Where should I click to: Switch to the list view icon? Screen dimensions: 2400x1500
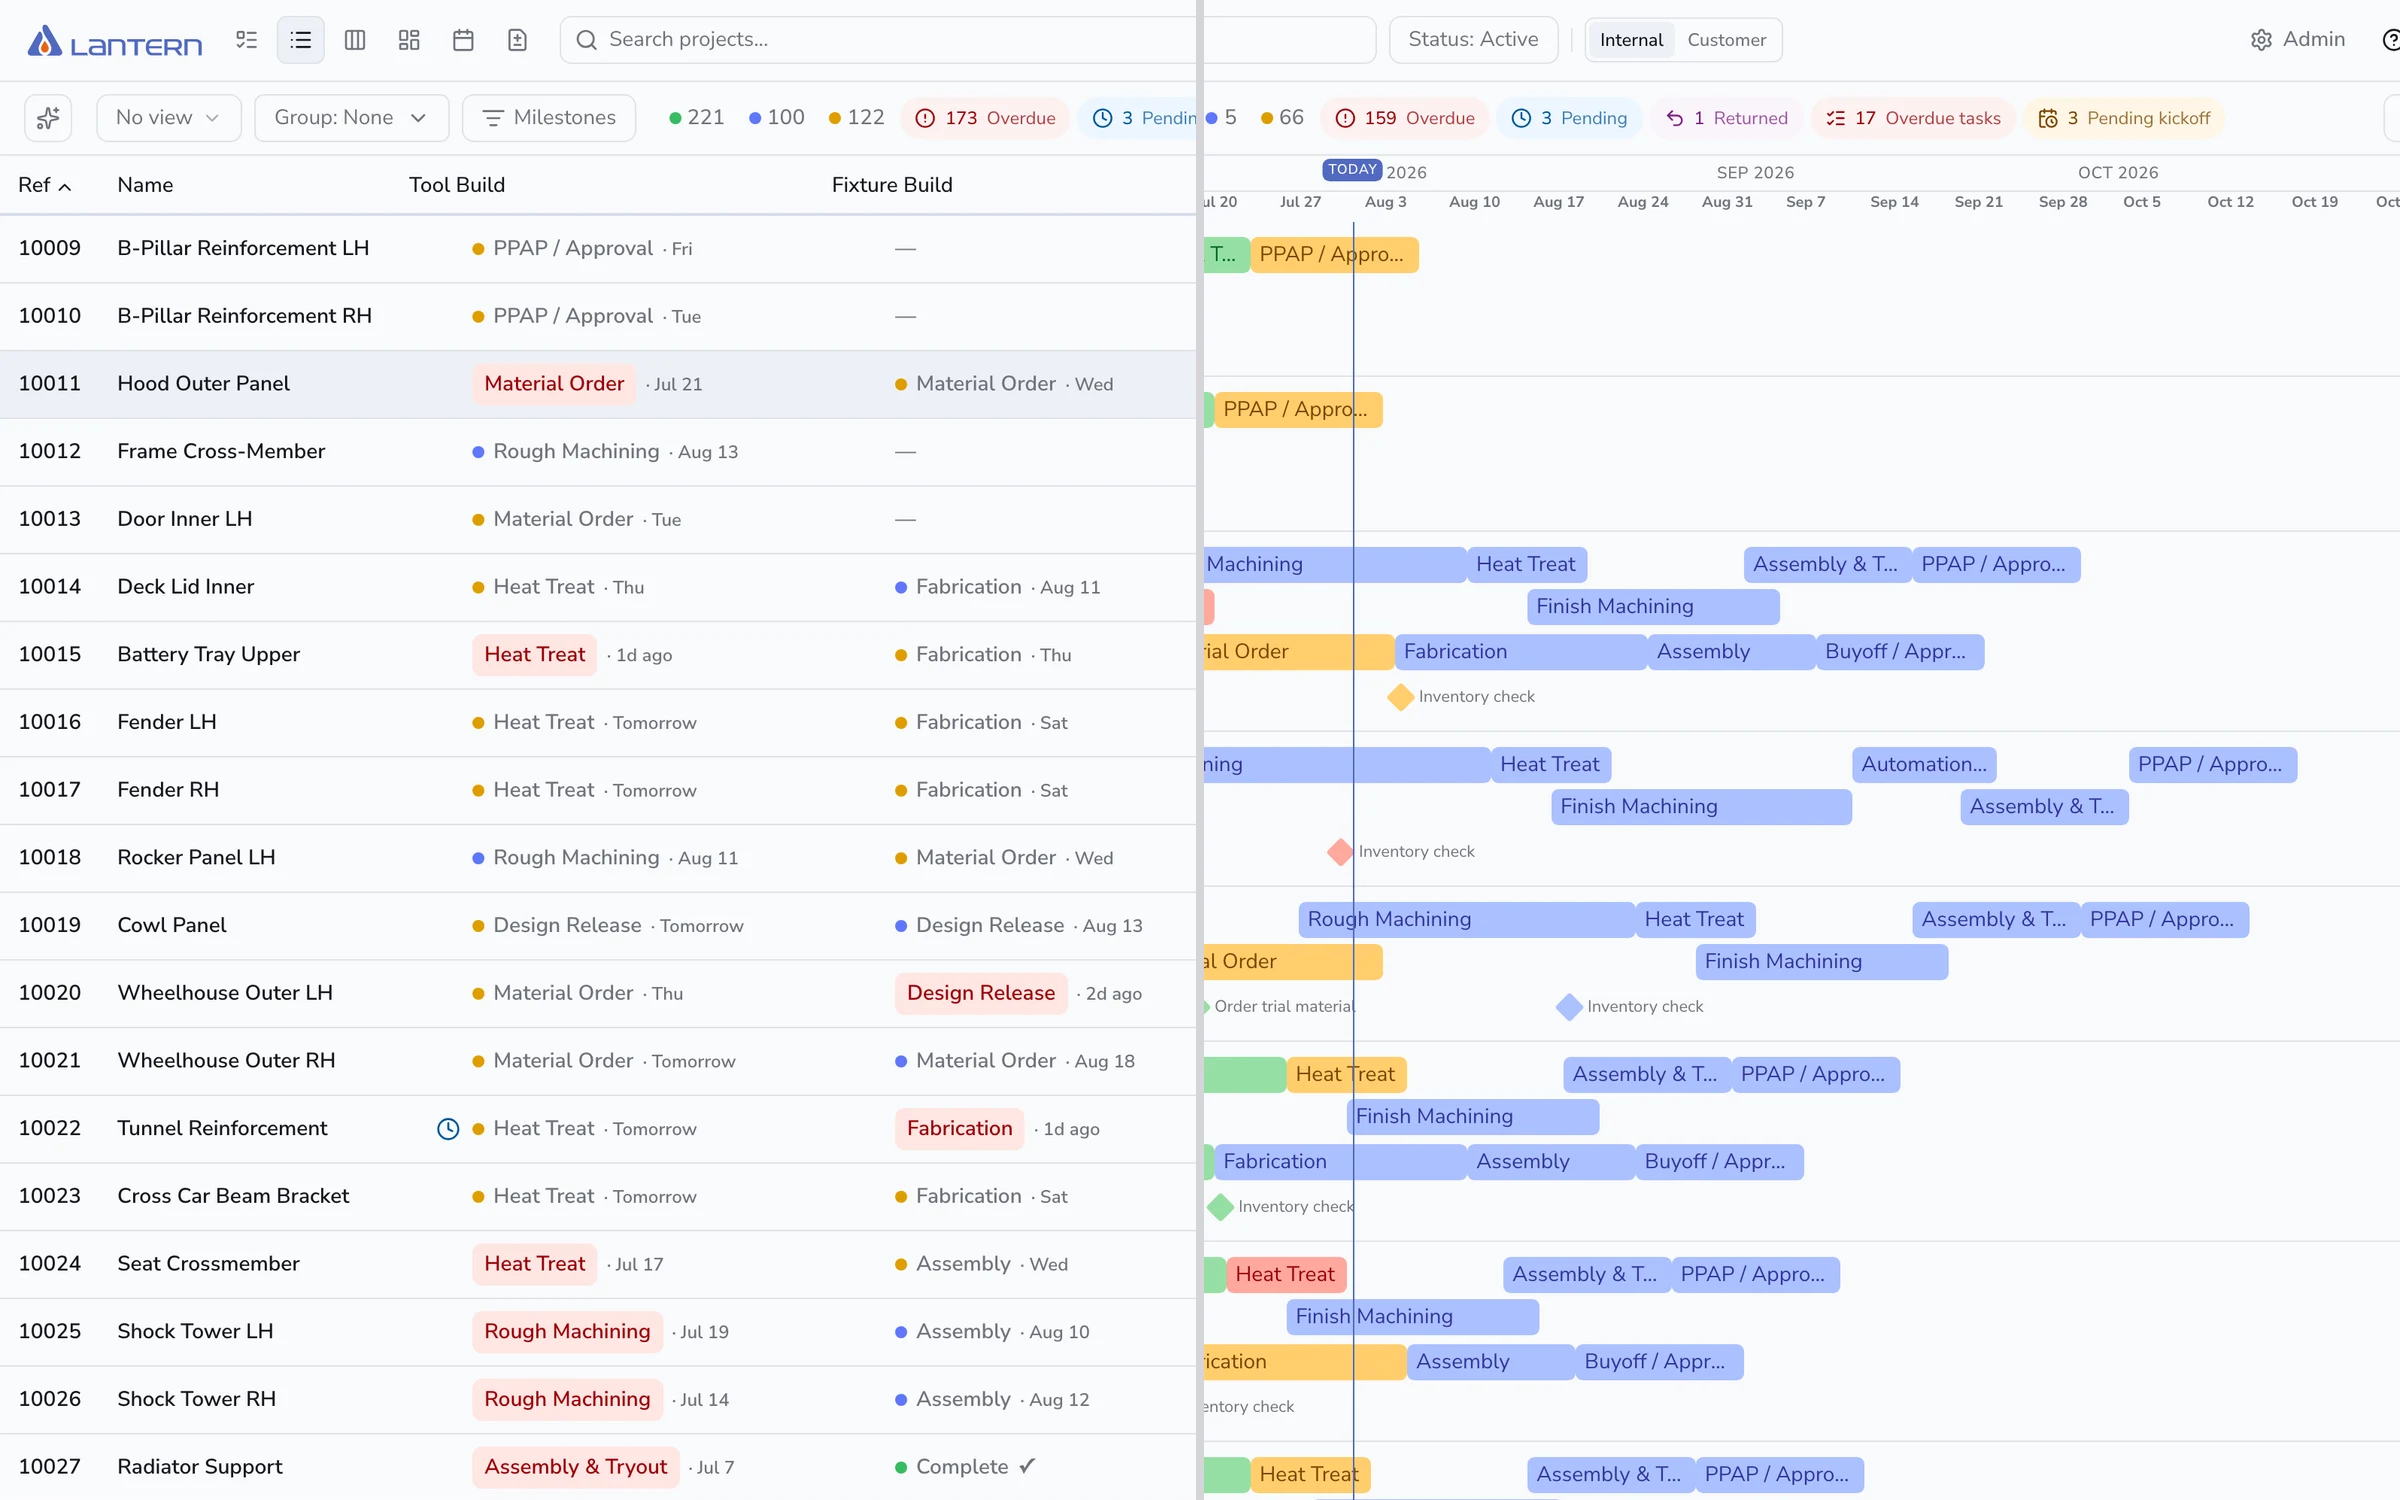click(x=300, y=40)
